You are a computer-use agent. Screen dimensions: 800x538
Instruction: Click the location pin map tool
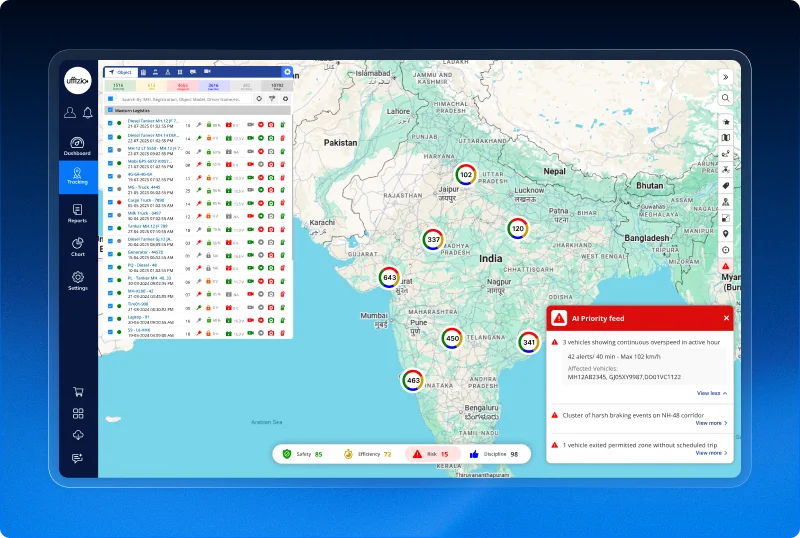click(726, 234)
